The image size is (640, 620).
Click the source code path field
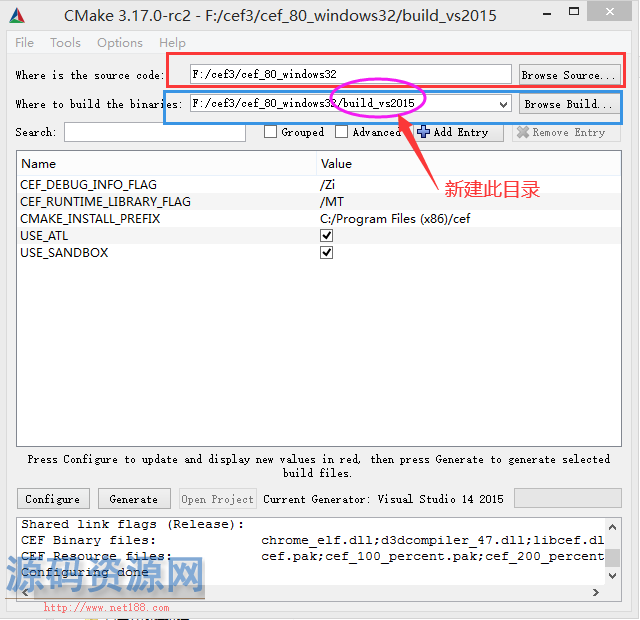(x=350, y=75)
